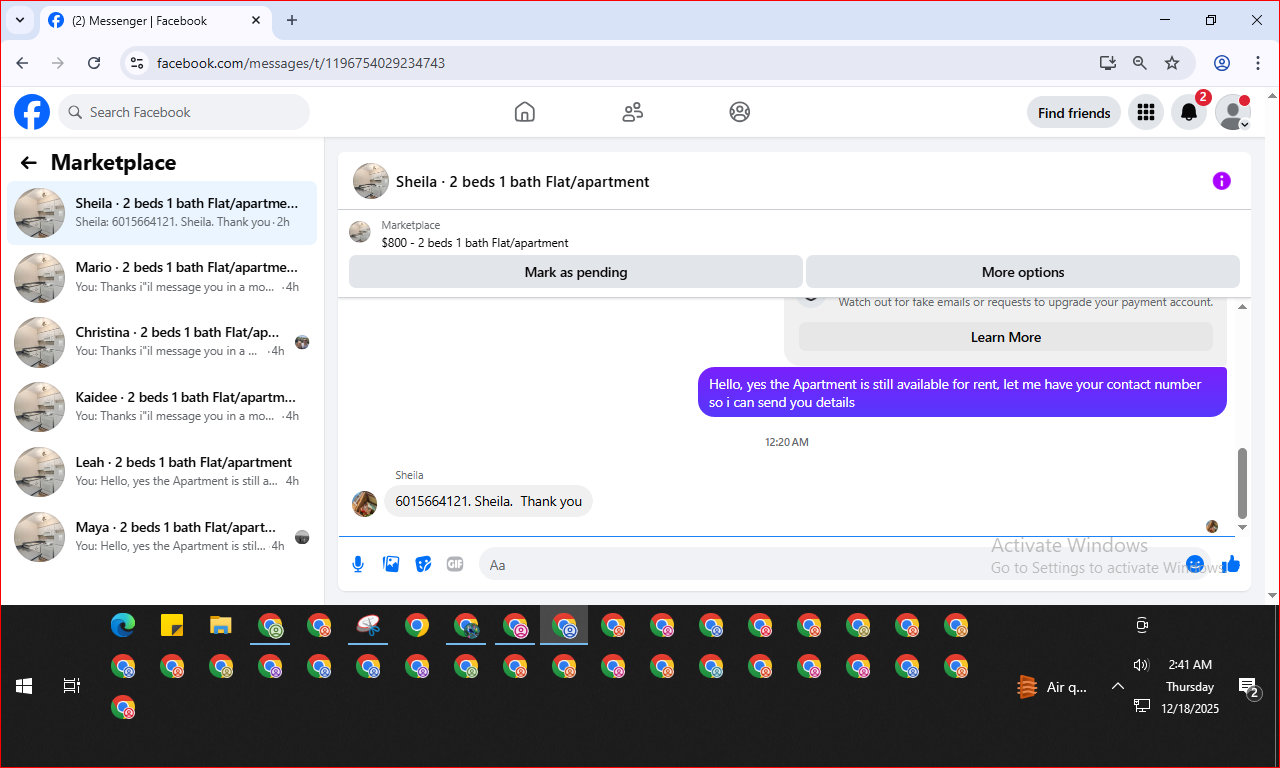Open the Mario conversation
Image resolution: width=1280 pixels, height=768 pixels.
click(x=162, y=278)
